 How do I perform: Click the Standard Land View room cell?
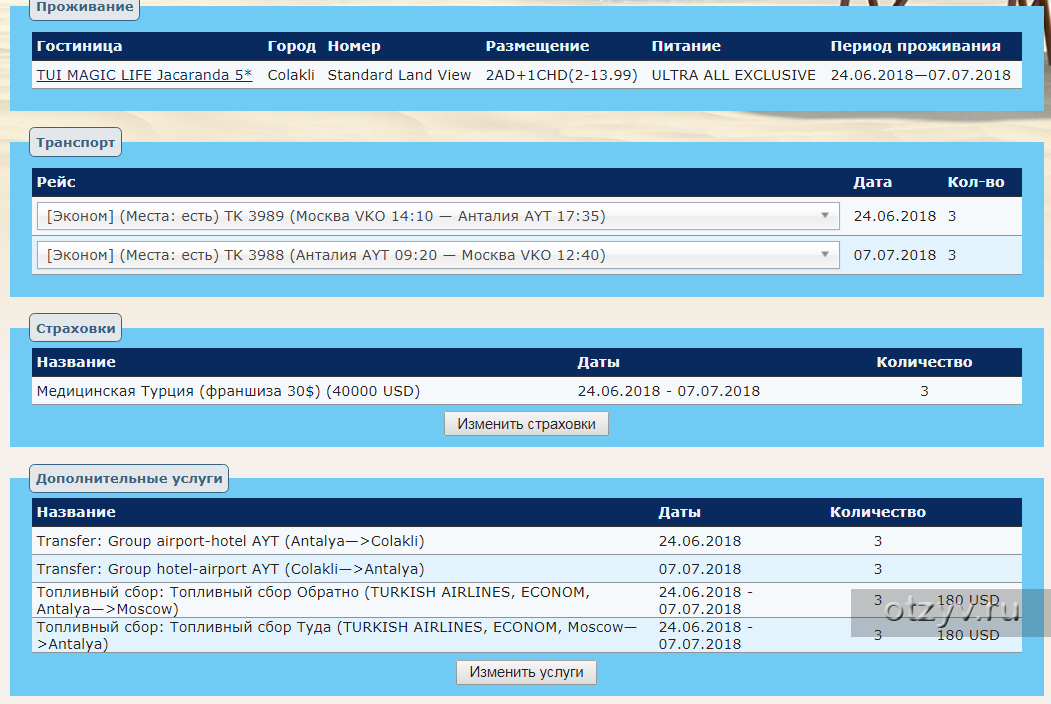(399, 75)
